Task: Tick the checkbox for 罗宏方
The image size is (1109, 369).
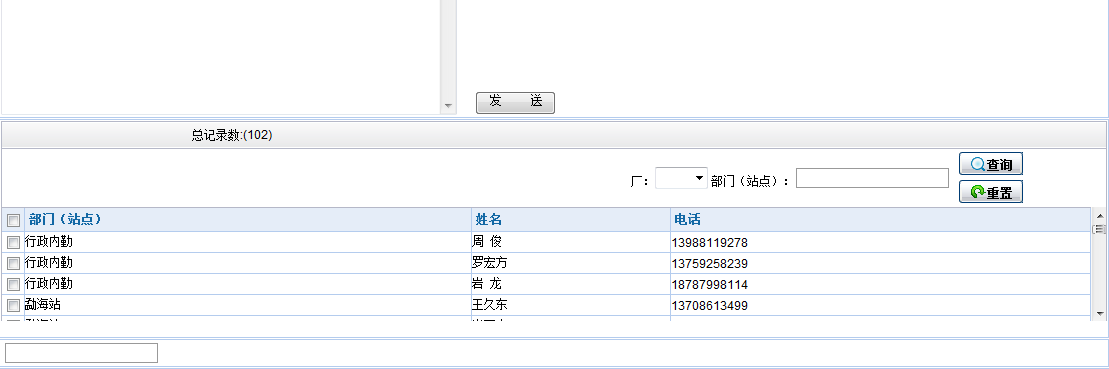Action: (x=13, y=264)
